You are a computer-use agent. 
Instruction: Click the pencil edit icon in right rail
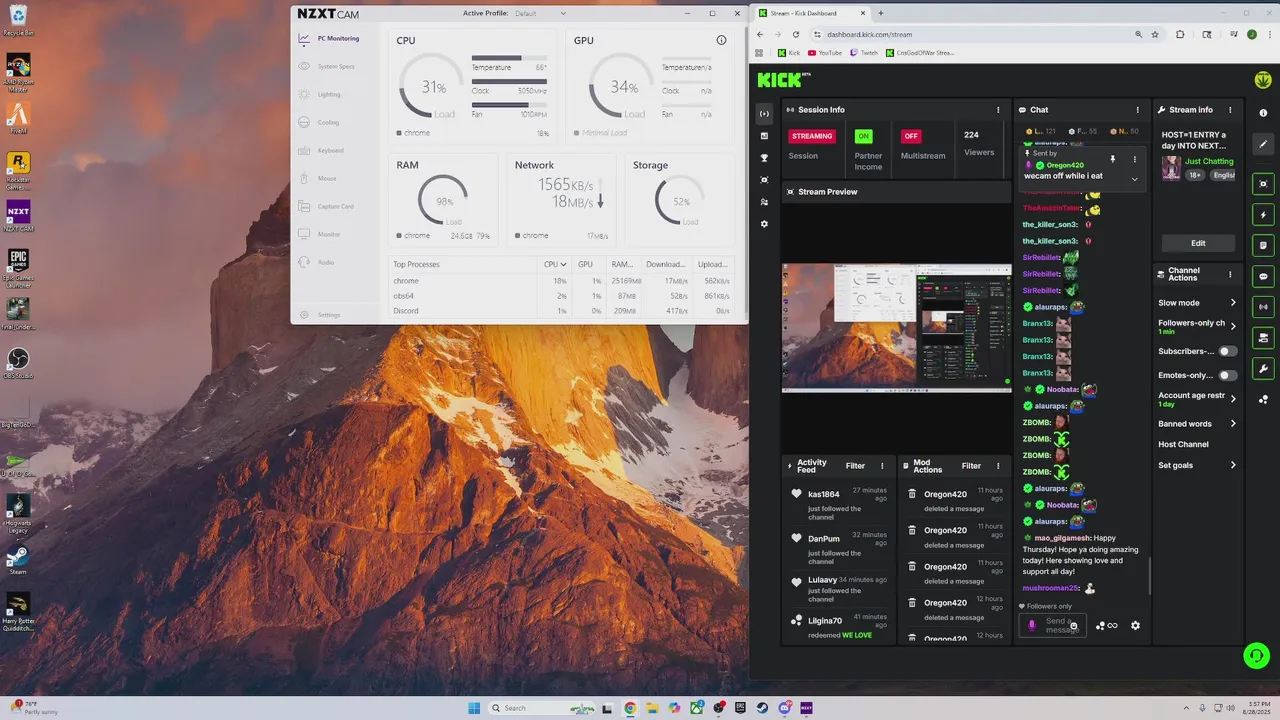point(1263,144)
